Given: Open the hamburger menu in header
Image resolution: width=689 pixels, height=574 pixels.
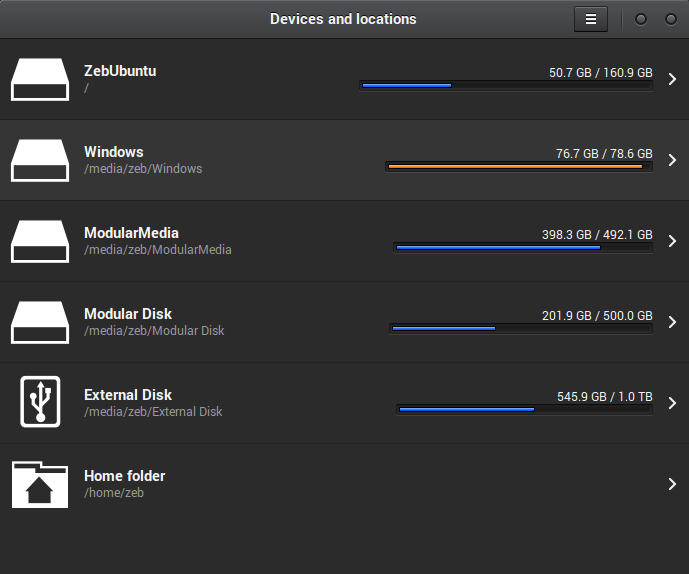Looking at the screenshot, I should [x=590, y=19].
